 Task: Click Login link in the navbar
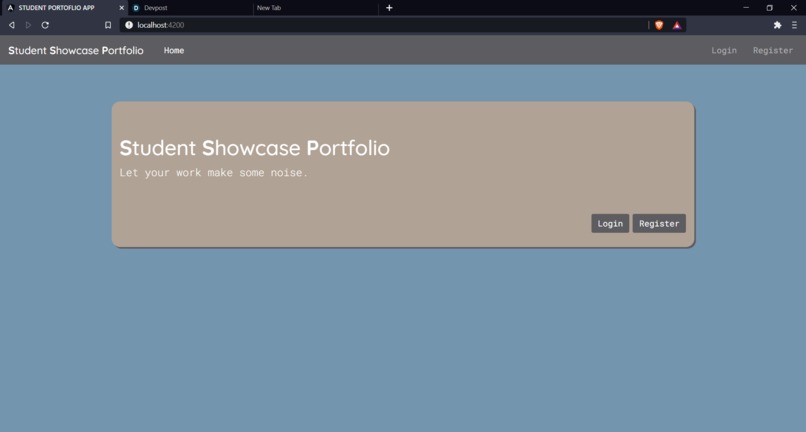tap(724, 50)
